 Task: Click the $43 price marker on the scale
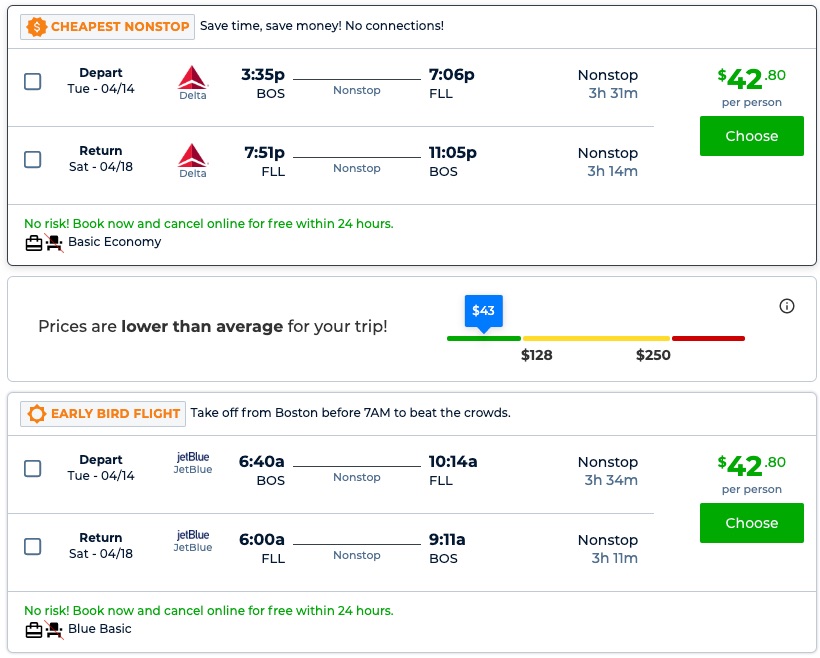pos(483,311)
